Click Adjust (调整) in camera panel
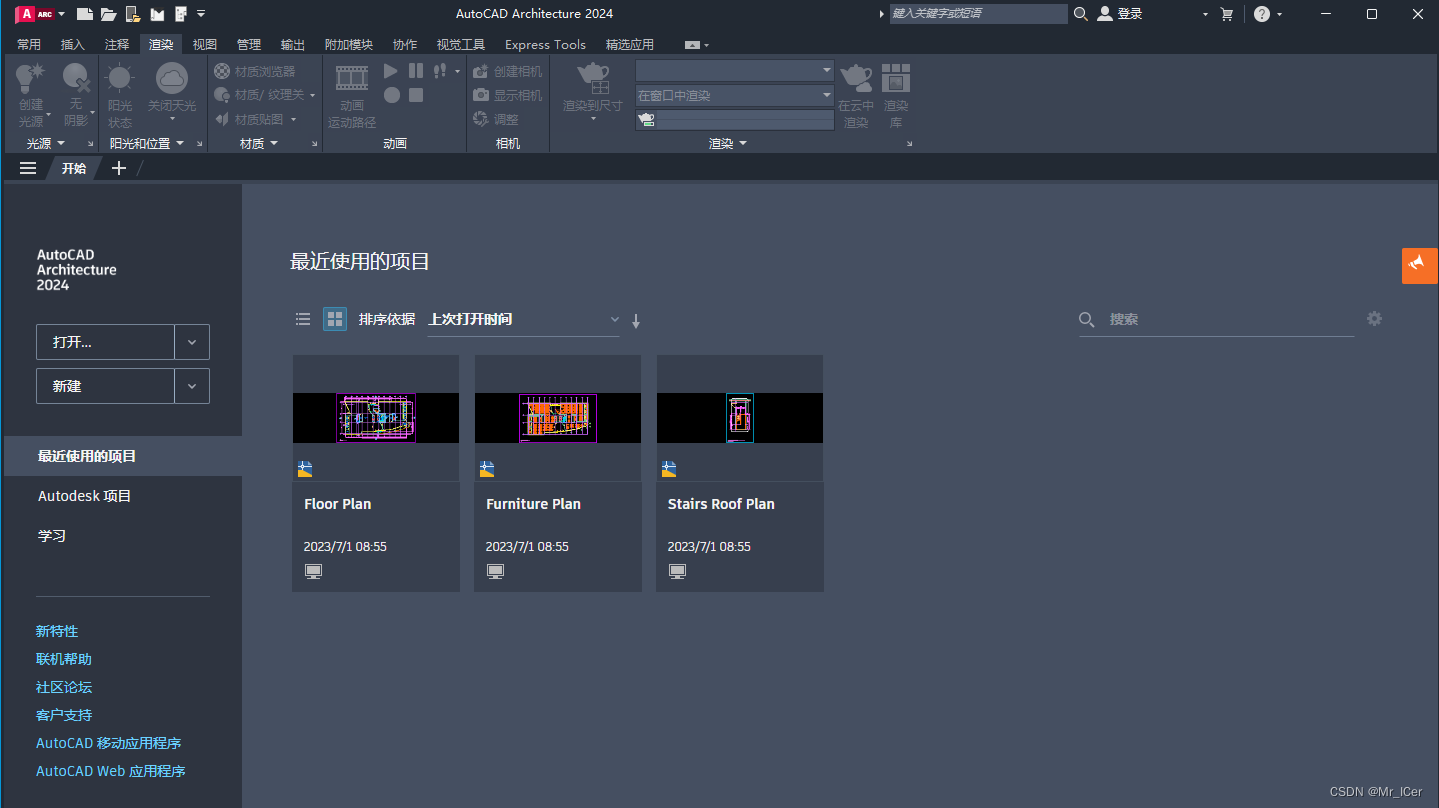Viewport: 1439px width, 808px height. (496, 119)
